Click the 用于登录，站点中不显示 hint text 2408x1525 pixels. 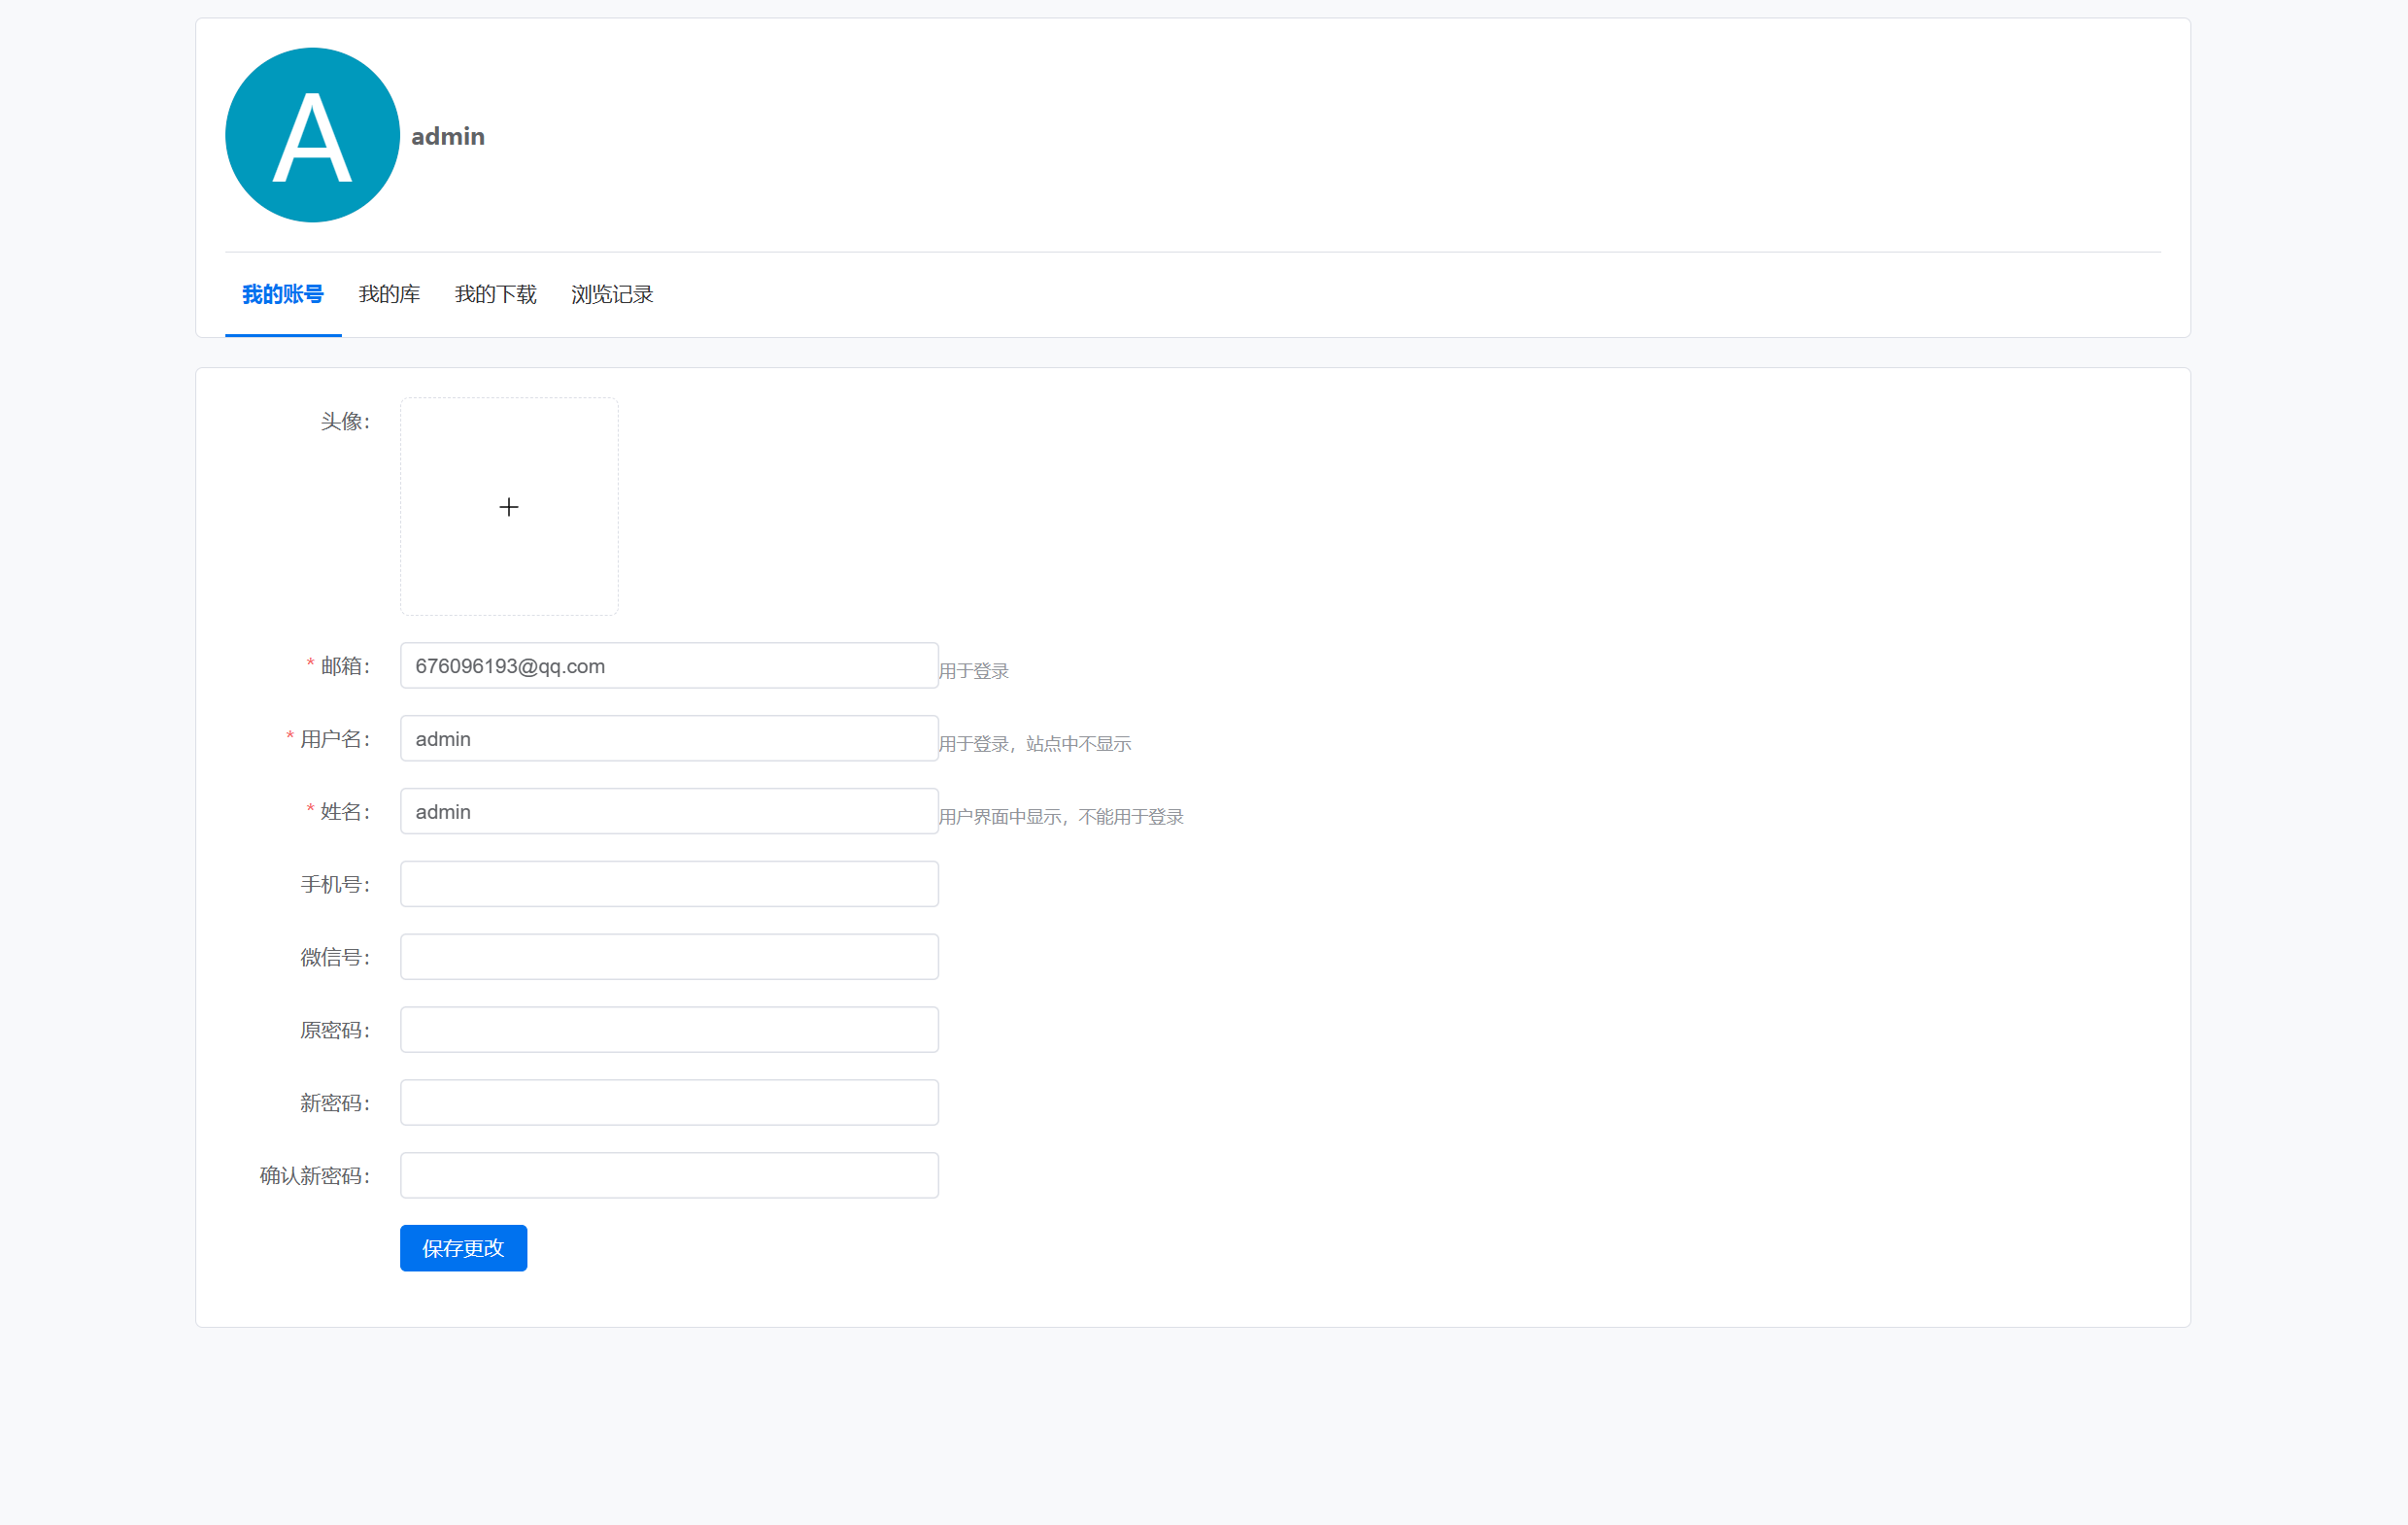pos(1035,744)
